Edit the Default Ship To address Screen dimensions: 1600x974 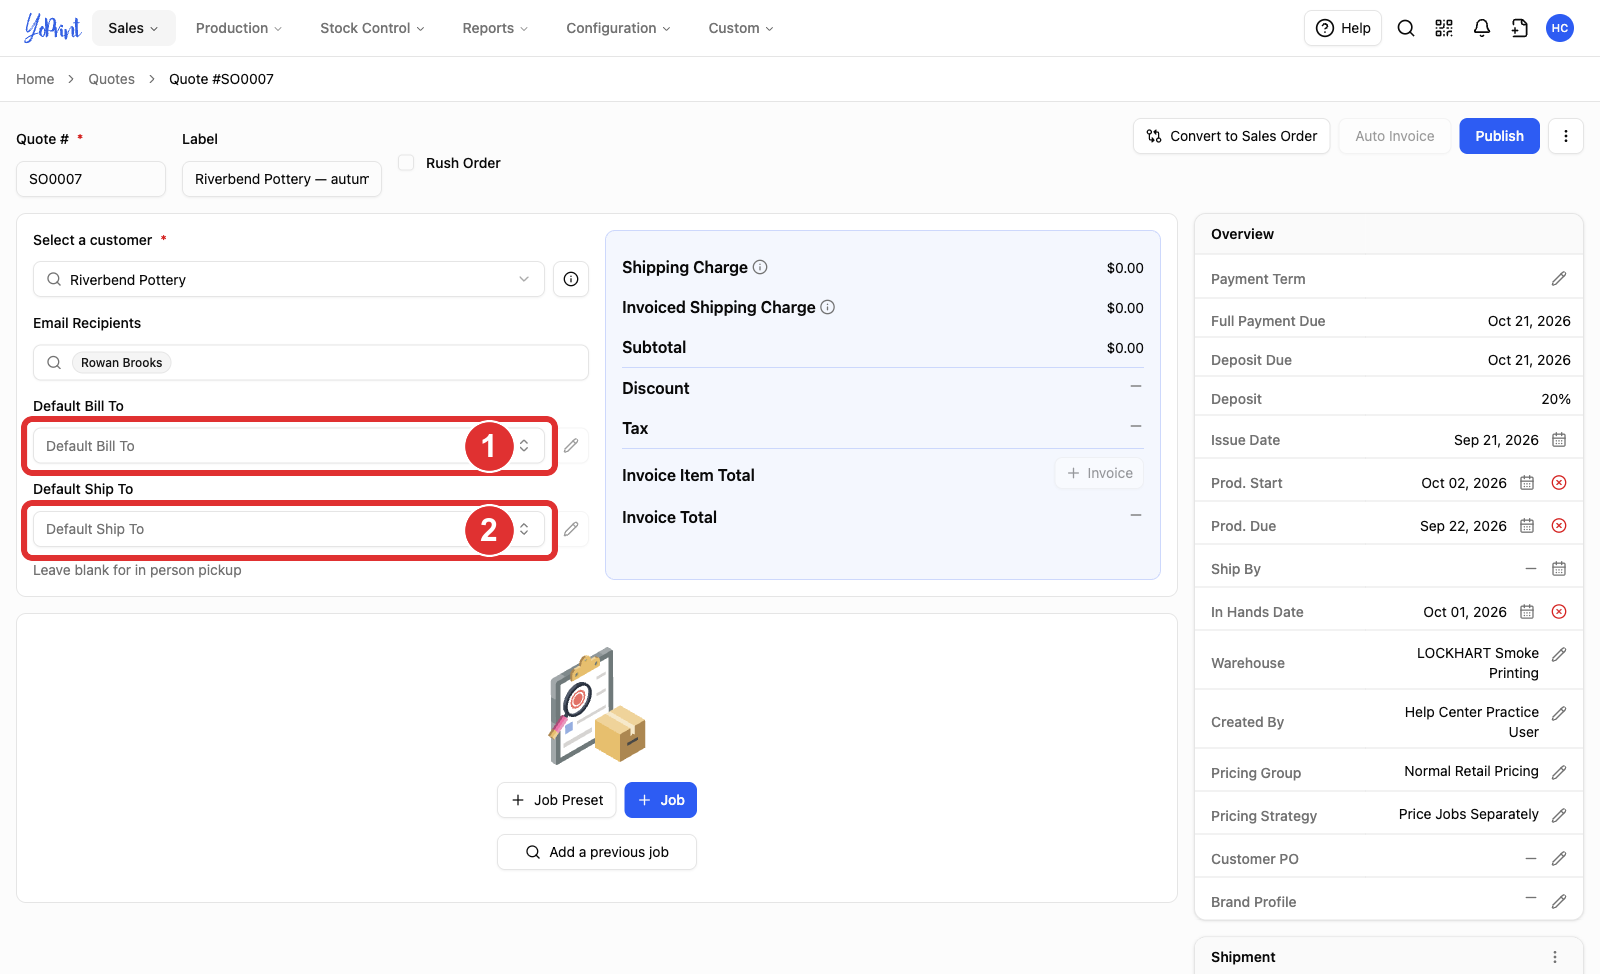point(571,529)
